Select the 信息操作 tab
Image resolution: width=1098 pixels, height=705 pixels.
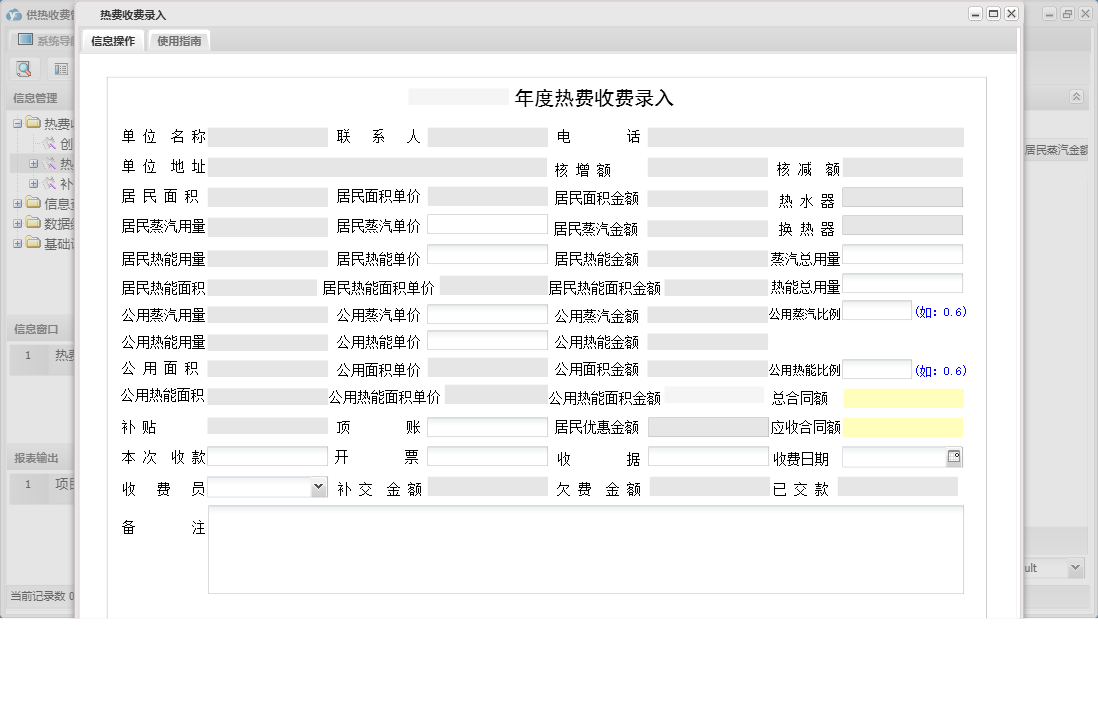[112, 41]
